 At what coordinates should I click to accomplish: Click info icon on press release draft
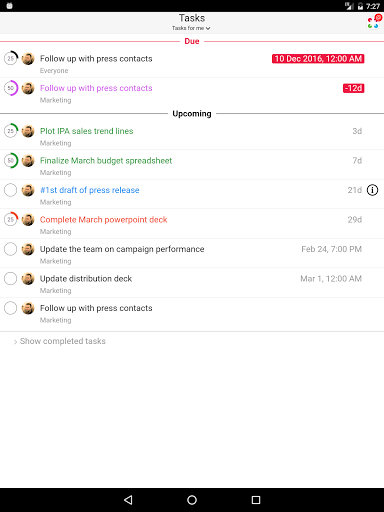point(372,190)
